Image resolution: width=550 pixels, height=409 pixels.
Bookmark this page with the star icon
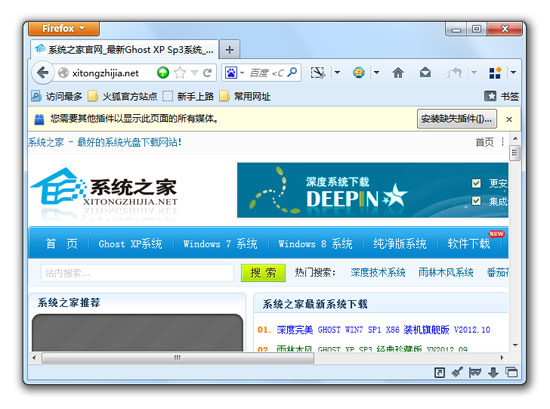[180, 73]
